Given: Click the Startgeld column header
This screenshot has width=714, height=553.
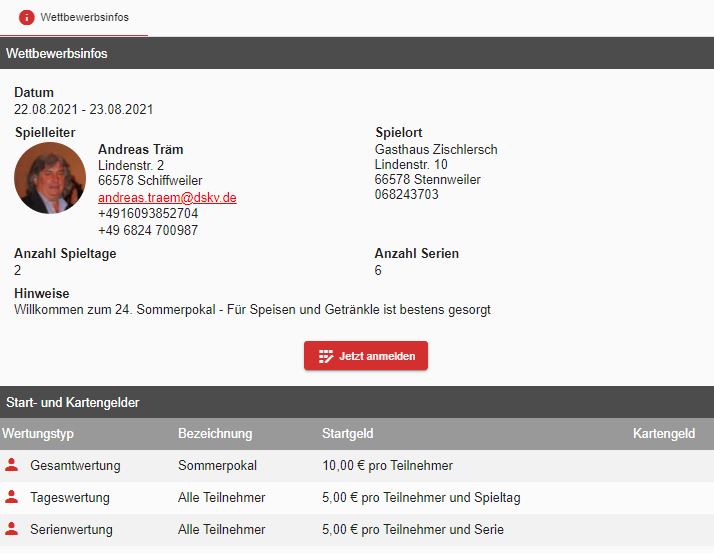Looking at the screenshot, I should 348,434.
